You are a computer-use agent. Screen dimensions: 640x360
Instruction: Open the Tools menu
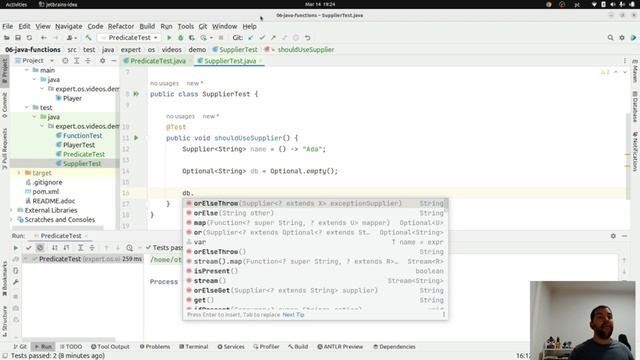pyautogui.click(x=186, y=26)
